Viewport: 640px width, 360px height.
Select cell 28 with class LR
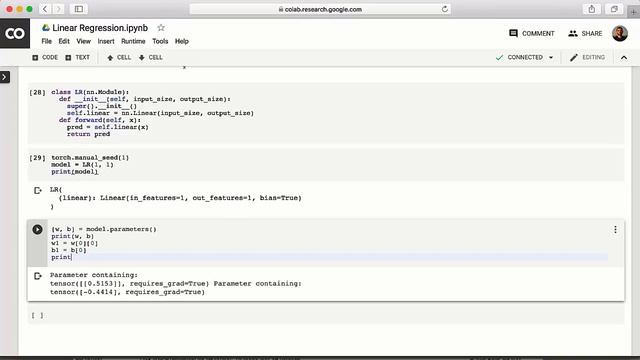(326, 113)
